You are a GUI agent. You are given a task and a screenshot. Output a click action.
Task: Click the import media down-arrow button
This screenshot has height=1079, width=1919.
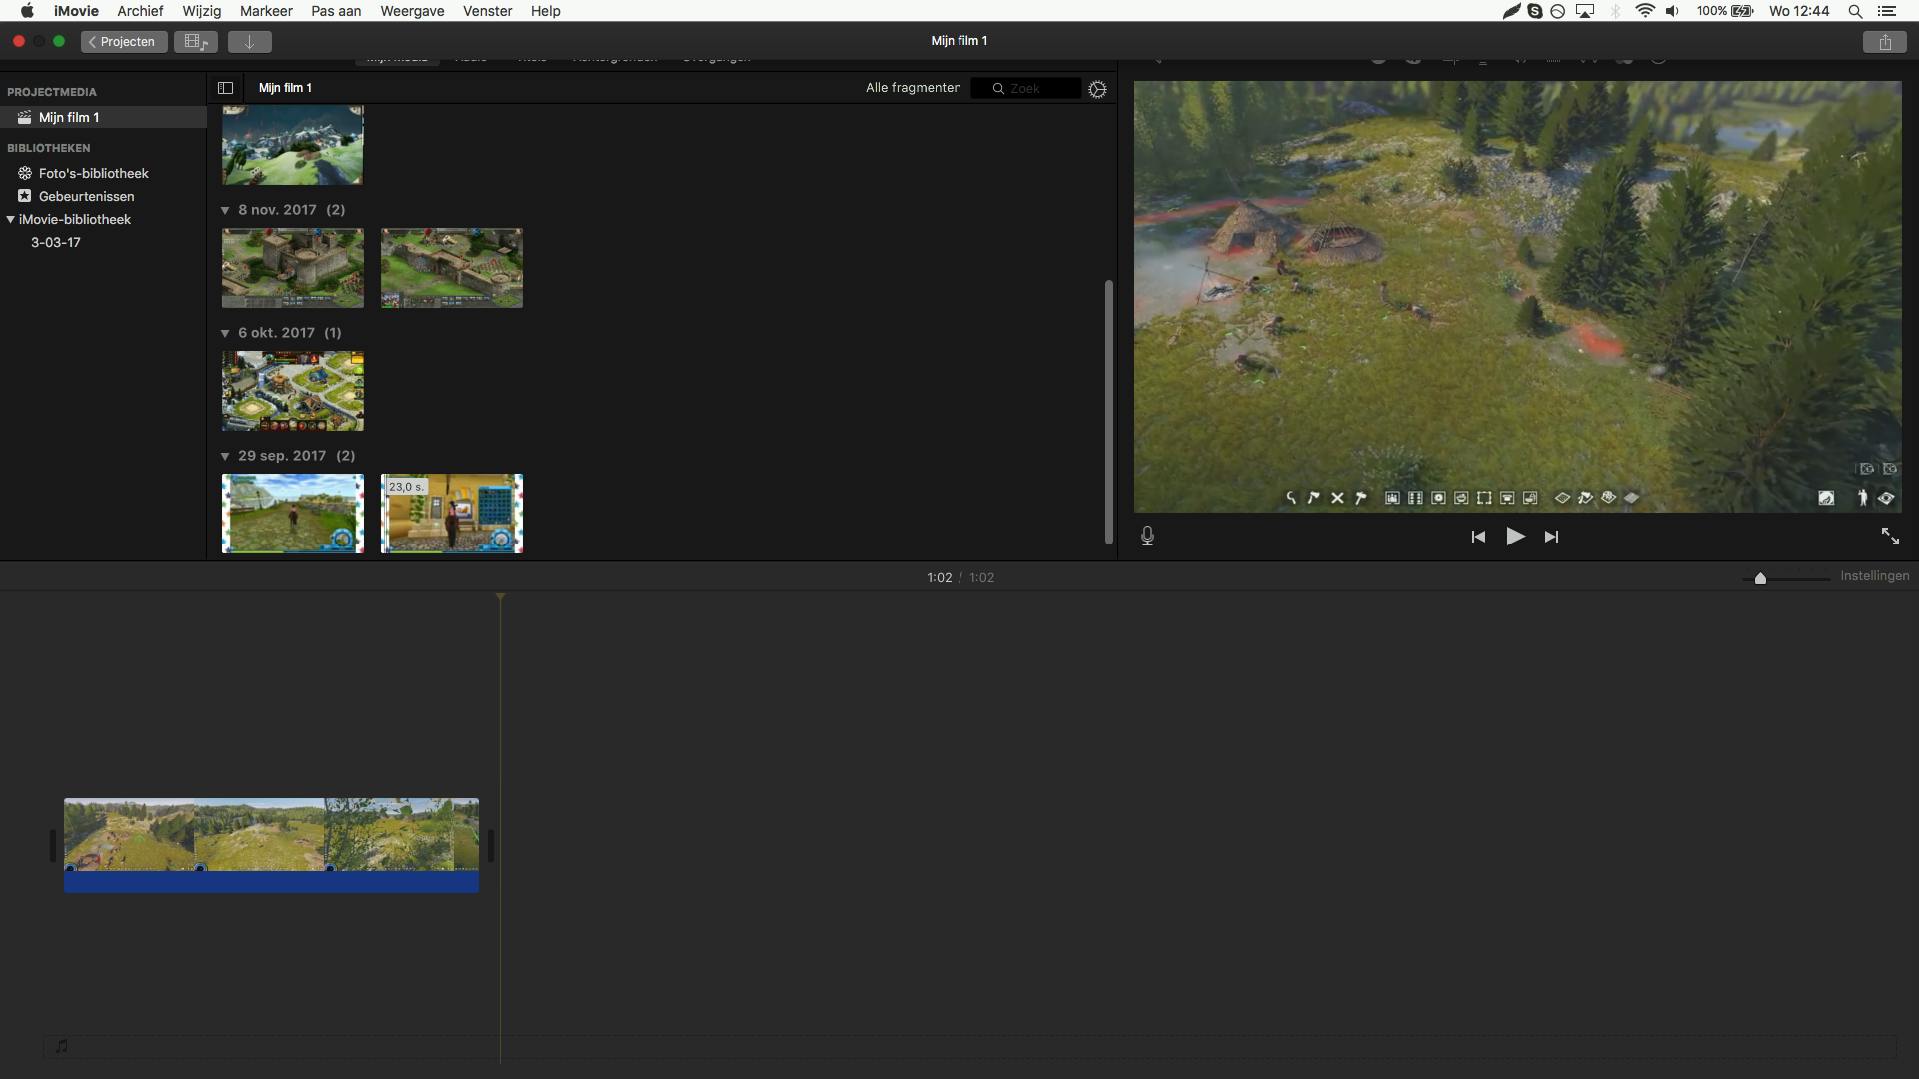(x=249, y=42)
